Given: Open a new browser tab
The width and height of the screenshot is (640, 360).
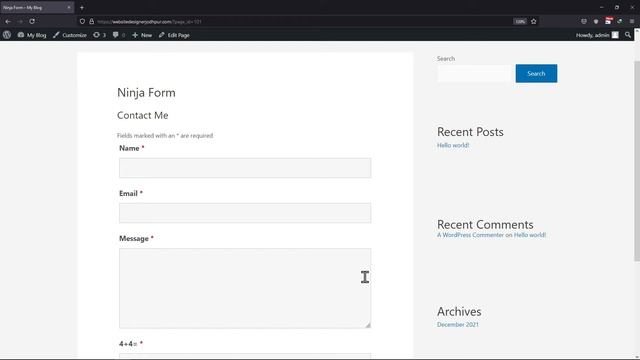Looking at the screenshot, I should pyautogui.click(x=82, y=7).
